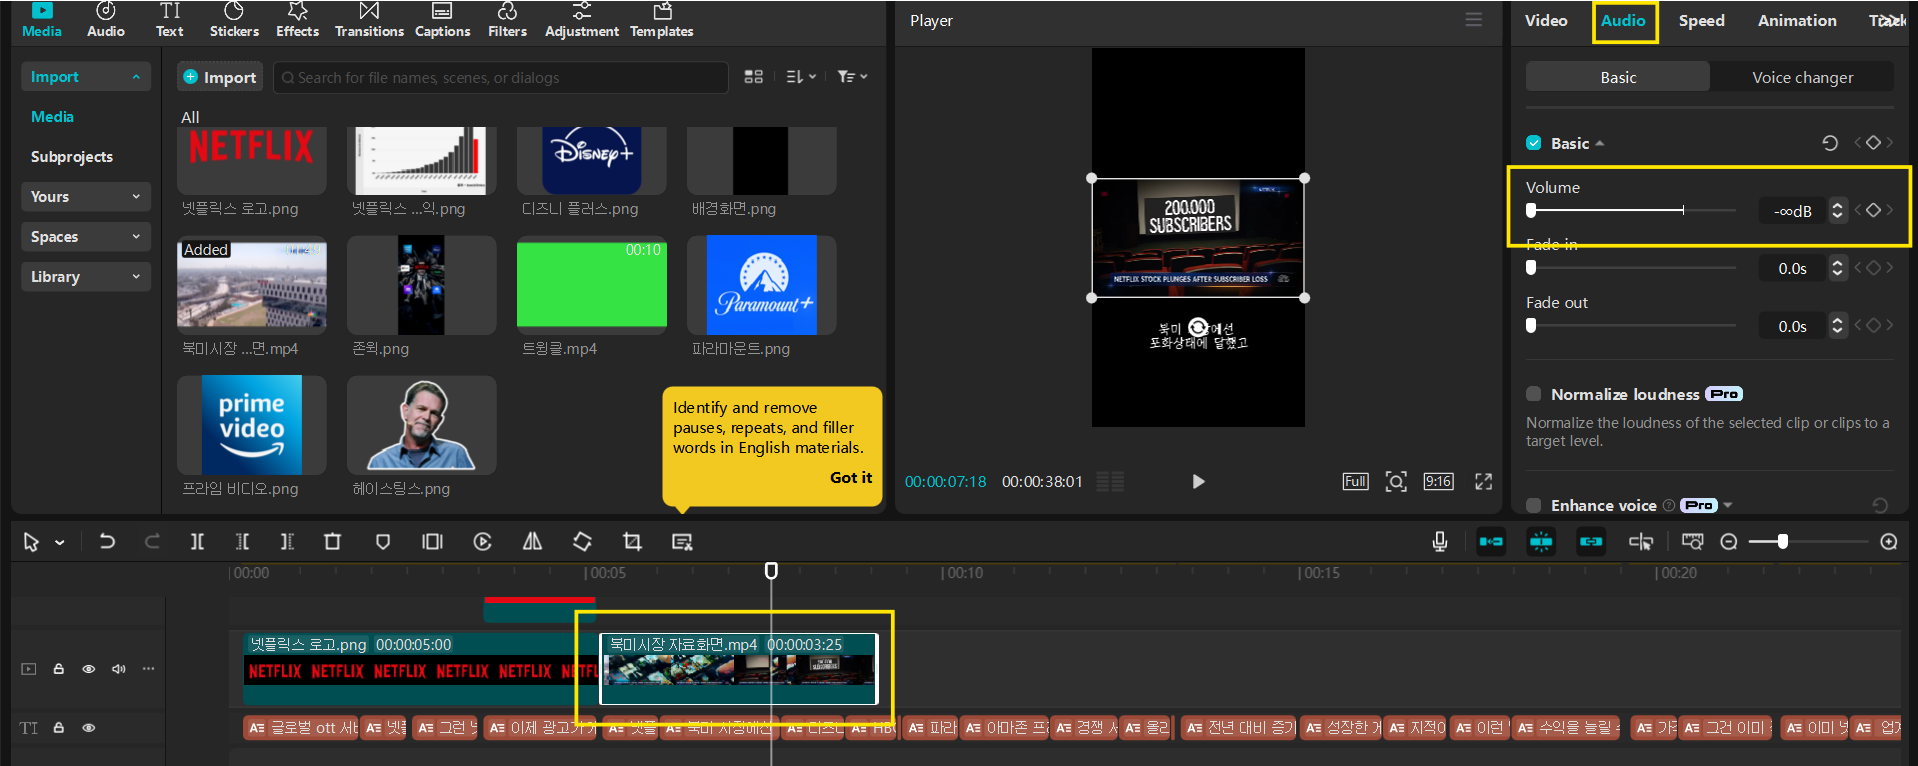The height and width of the screenshot is (766, 1918).
Task: Mirror the selected clip
Action: (532, 541)
